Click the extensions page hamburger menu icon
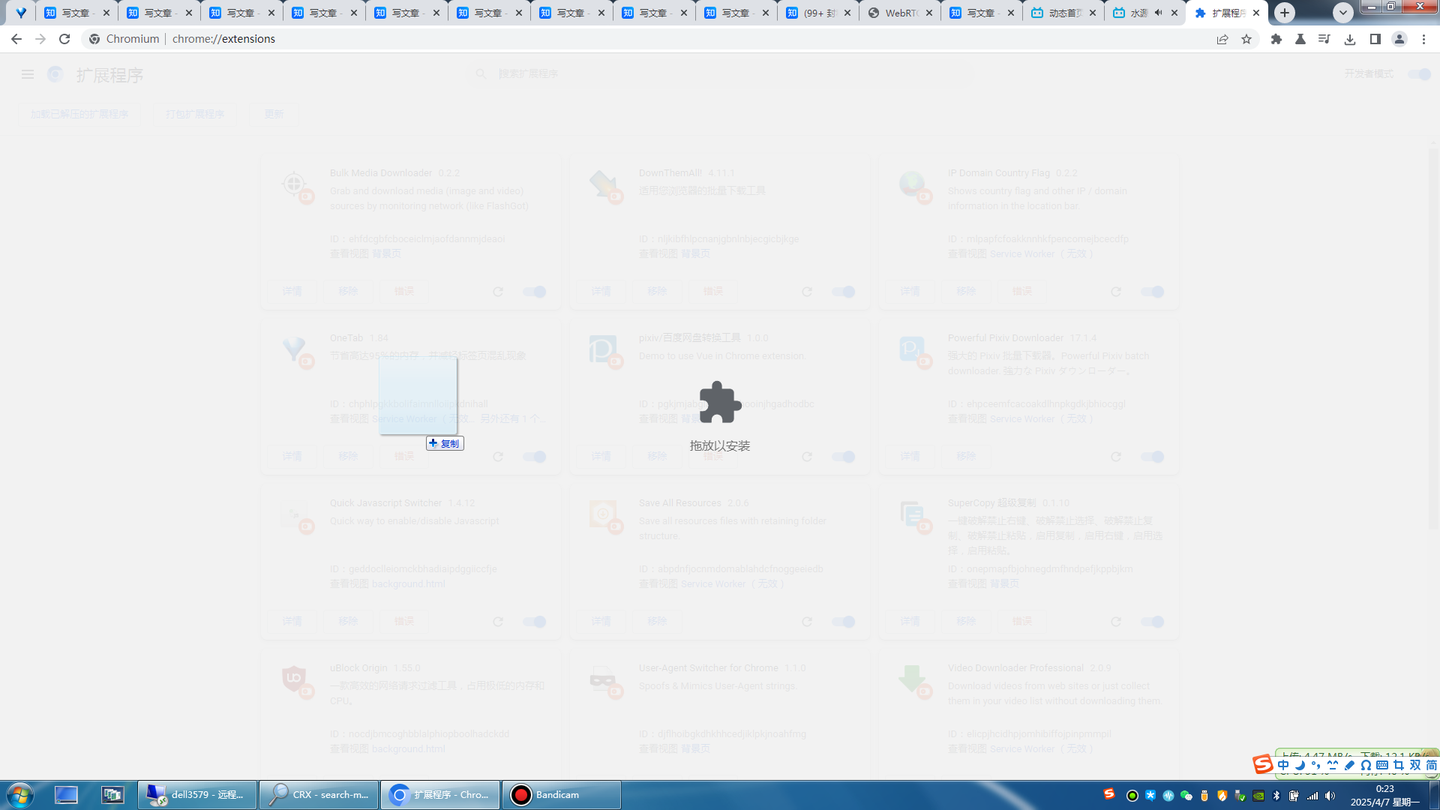This screenshot has height=810, width=1440. pos(27,74)
